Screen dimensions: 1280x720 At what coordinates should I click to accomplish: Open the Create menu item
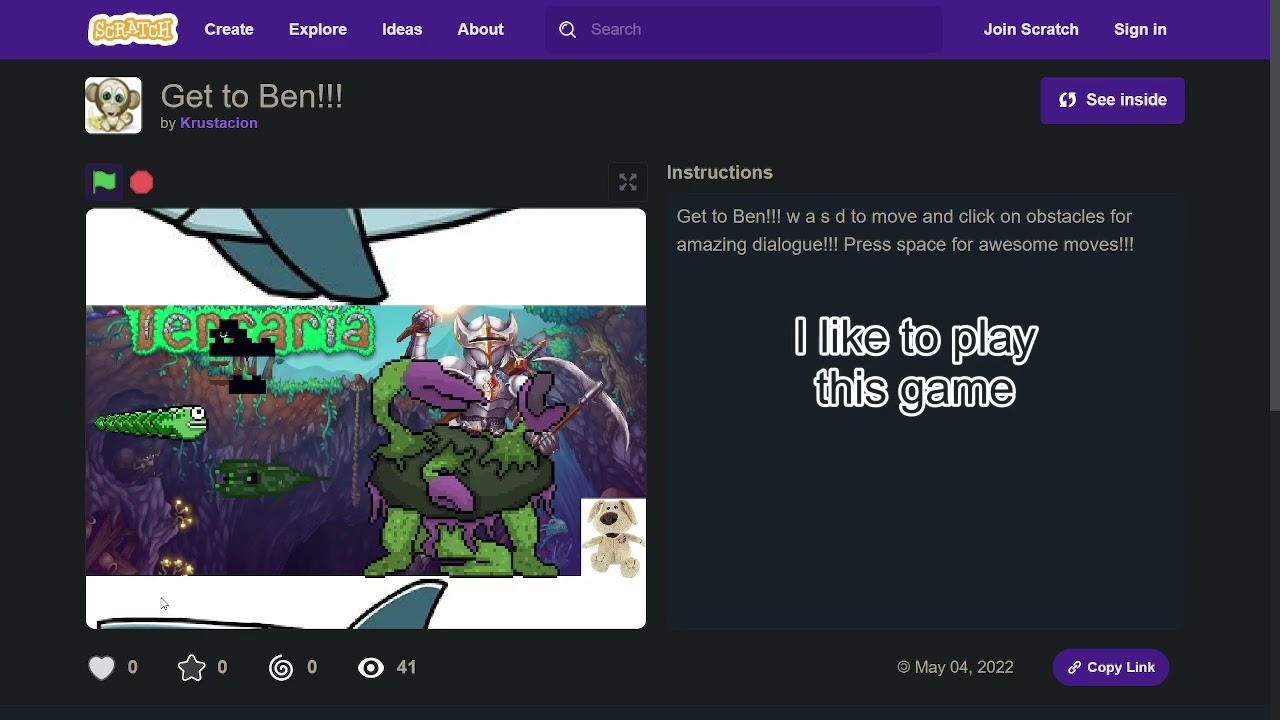pos(229,30)
